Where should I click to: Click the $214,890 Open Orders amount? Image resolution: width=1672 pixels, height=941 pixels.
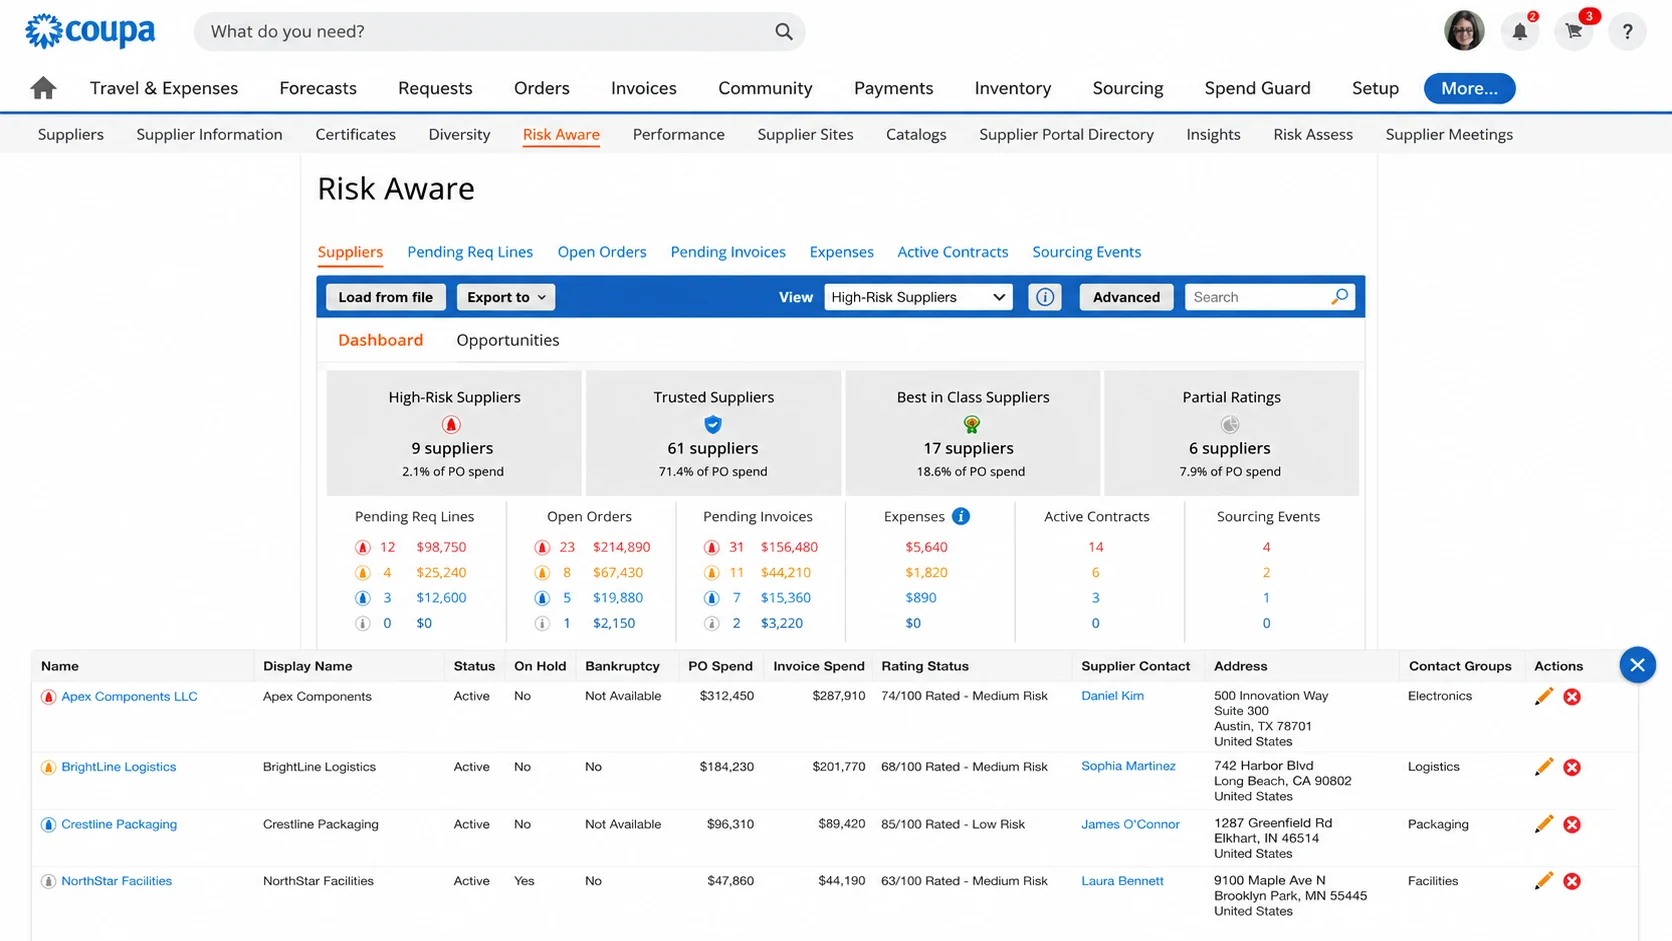[x=621, y=548]
